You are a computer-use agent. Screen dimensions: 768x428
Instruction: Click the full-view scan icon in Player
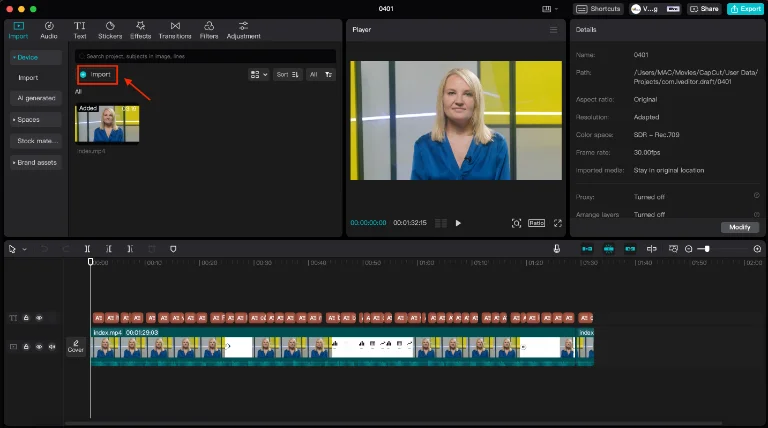(x=516, y=223)
